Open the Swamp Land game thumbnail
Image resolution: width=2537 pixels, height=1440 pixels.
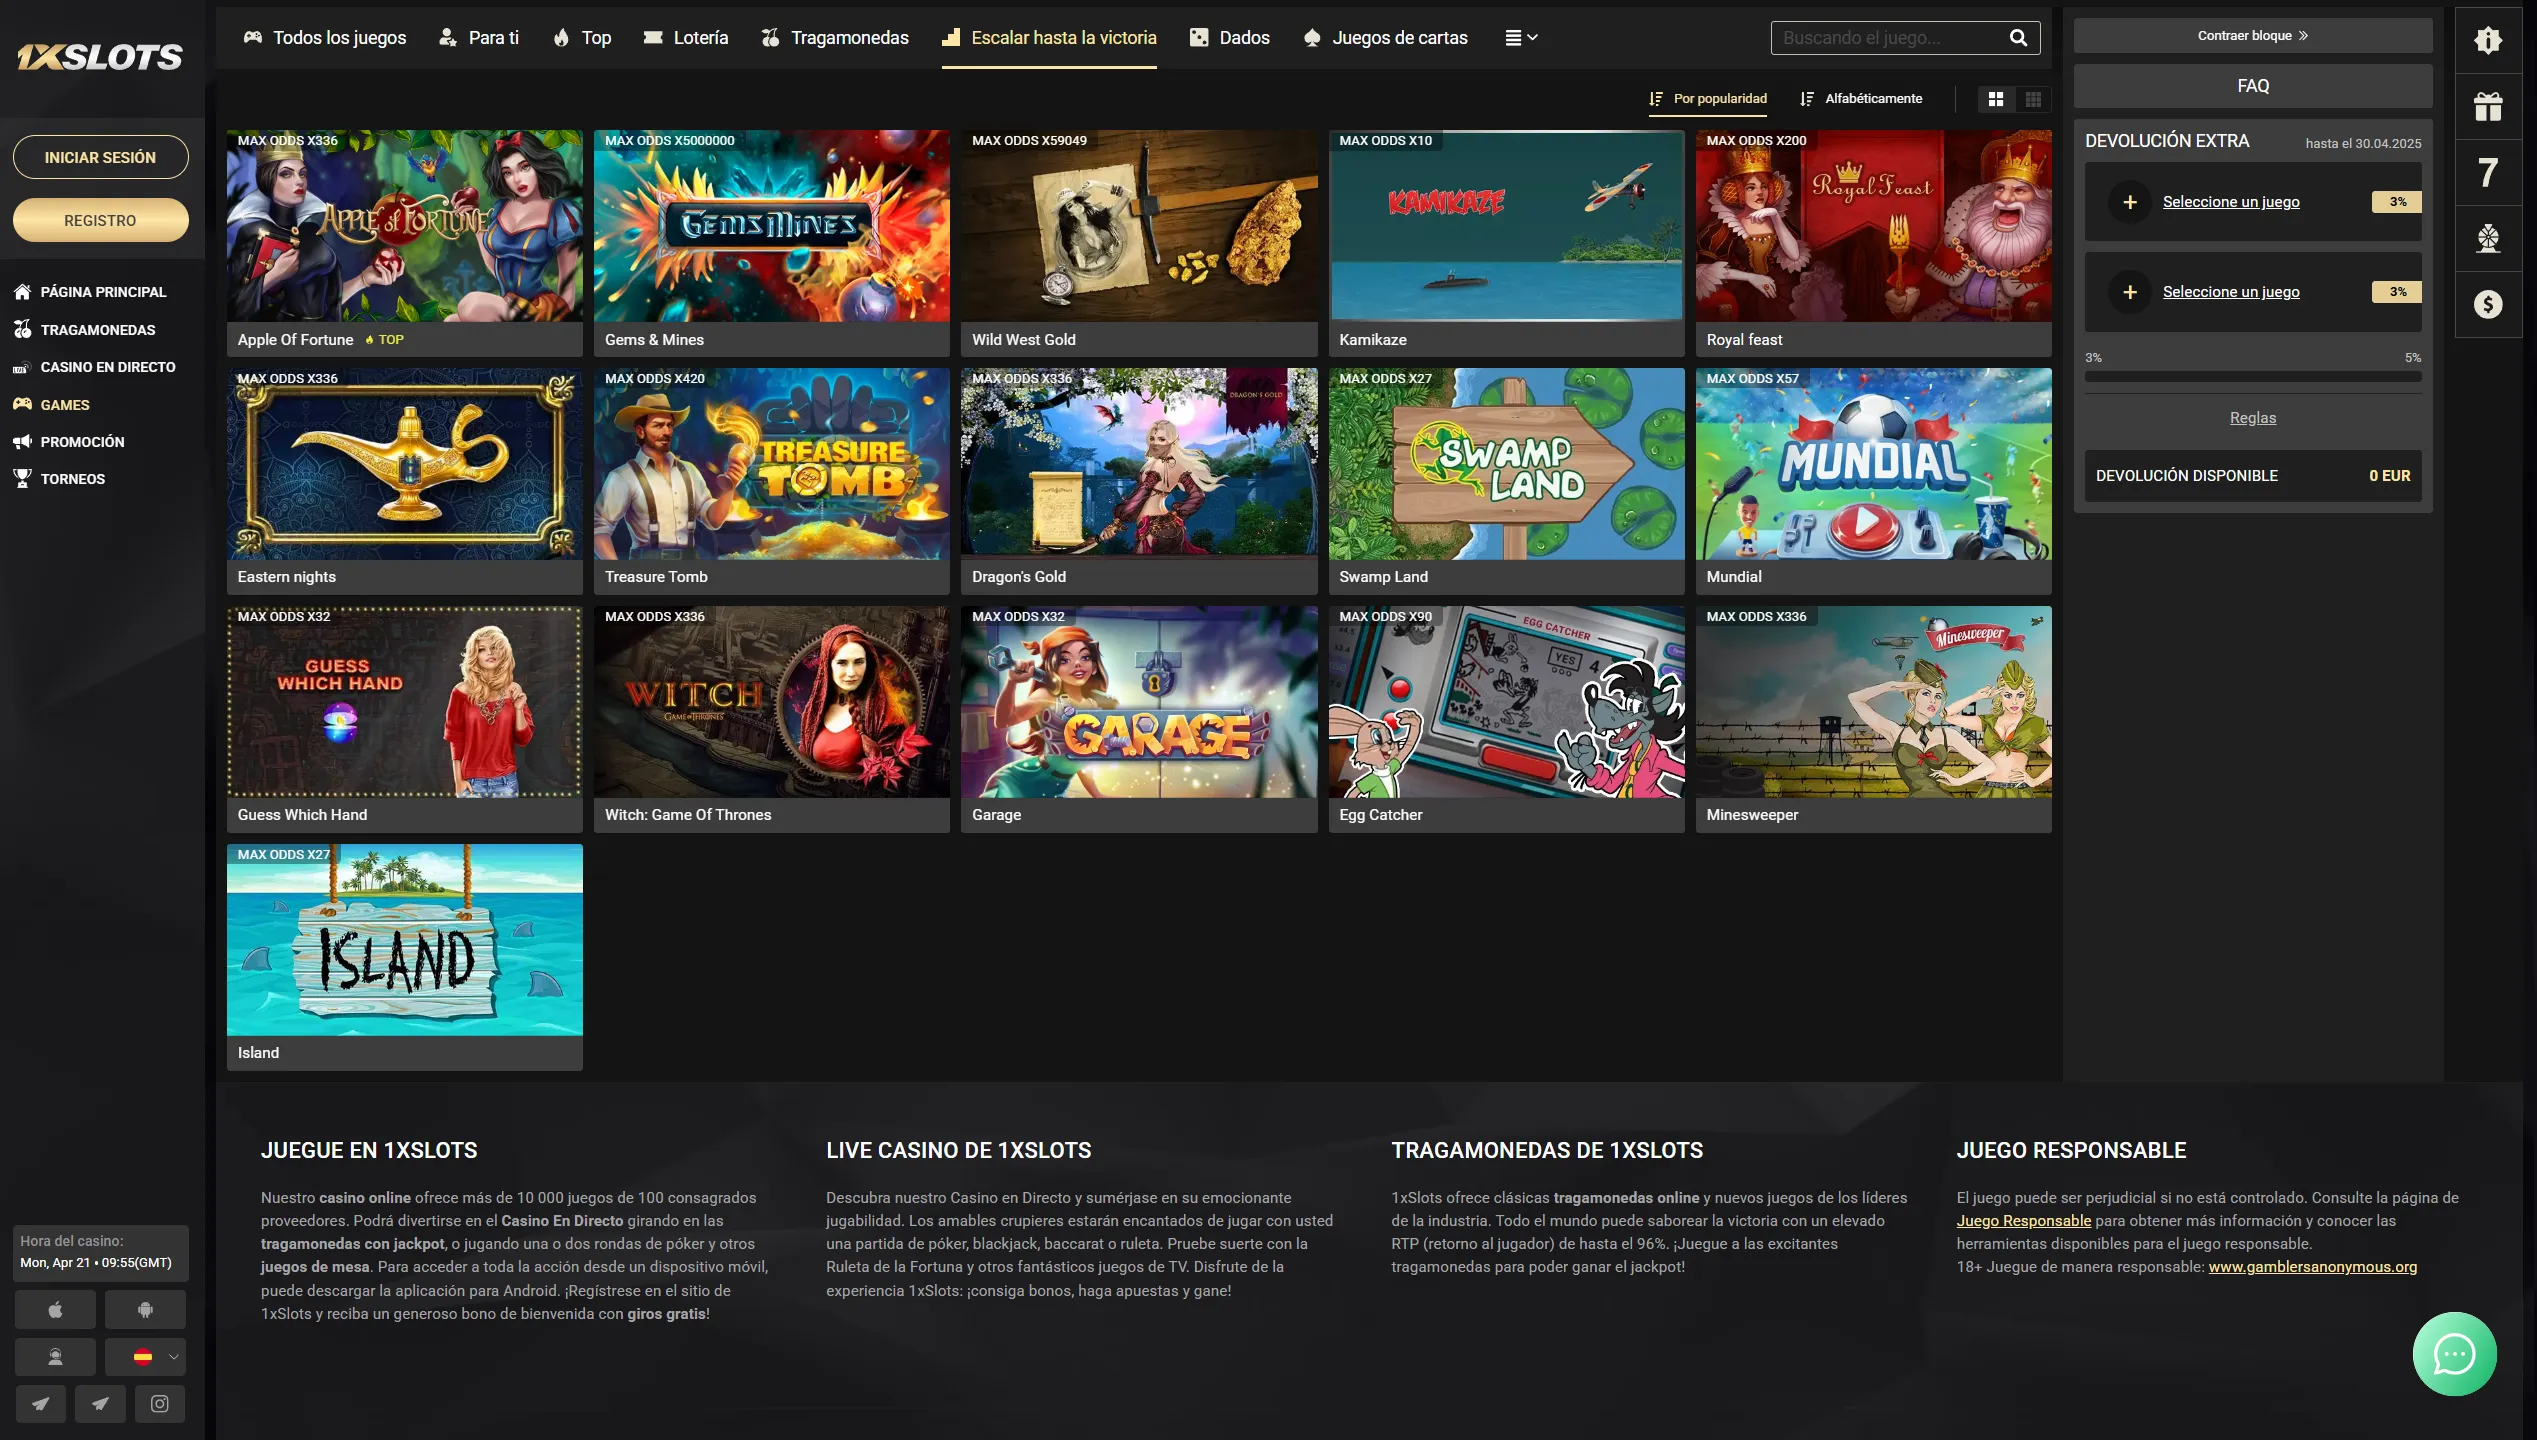1506,464
